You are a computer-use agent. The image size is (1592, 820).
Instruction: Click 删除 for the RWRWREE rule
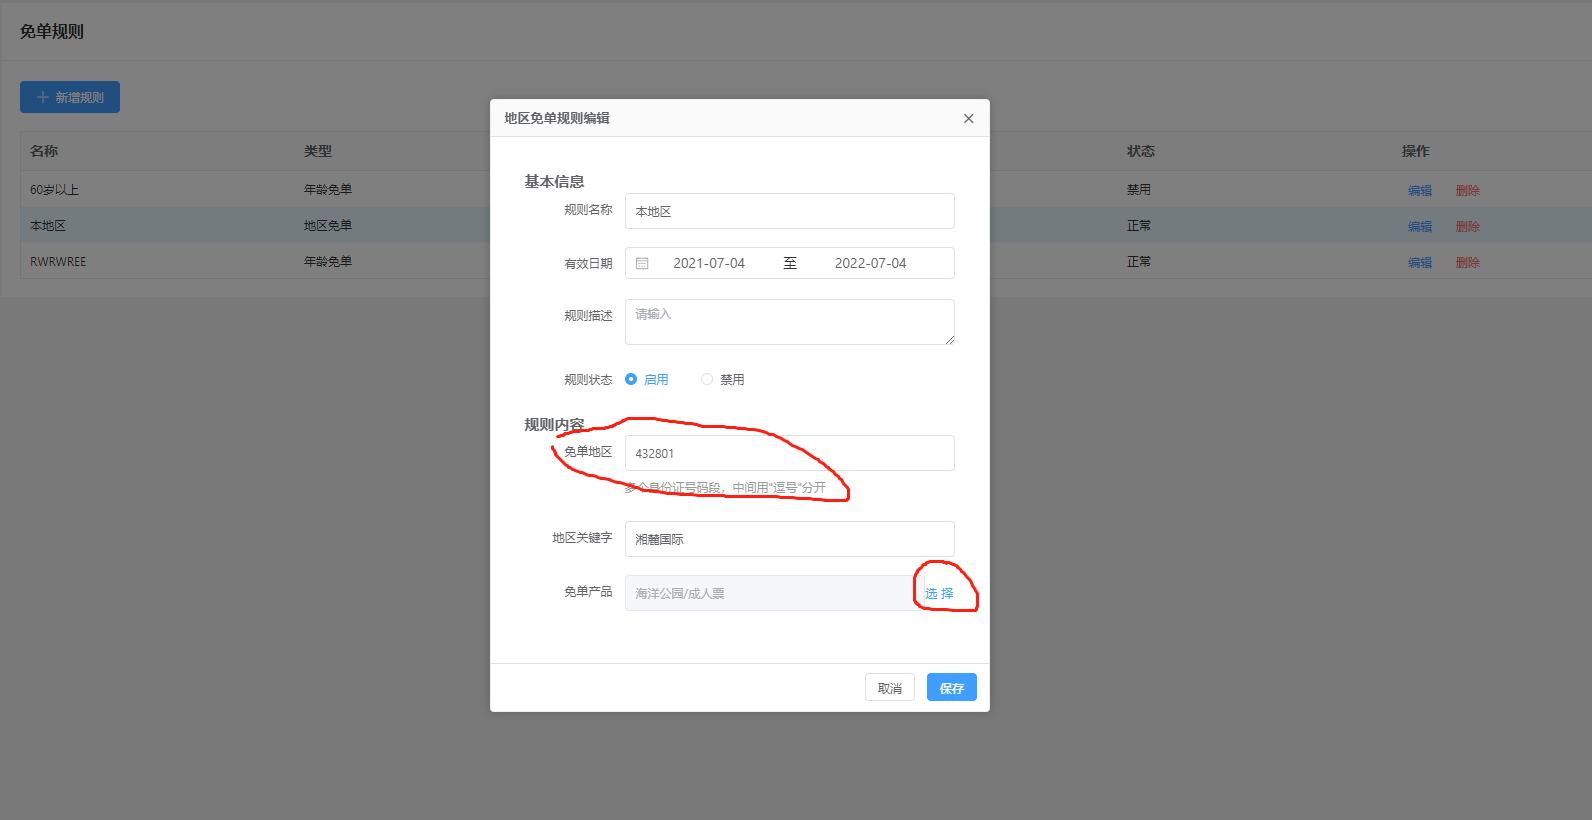1467,263
